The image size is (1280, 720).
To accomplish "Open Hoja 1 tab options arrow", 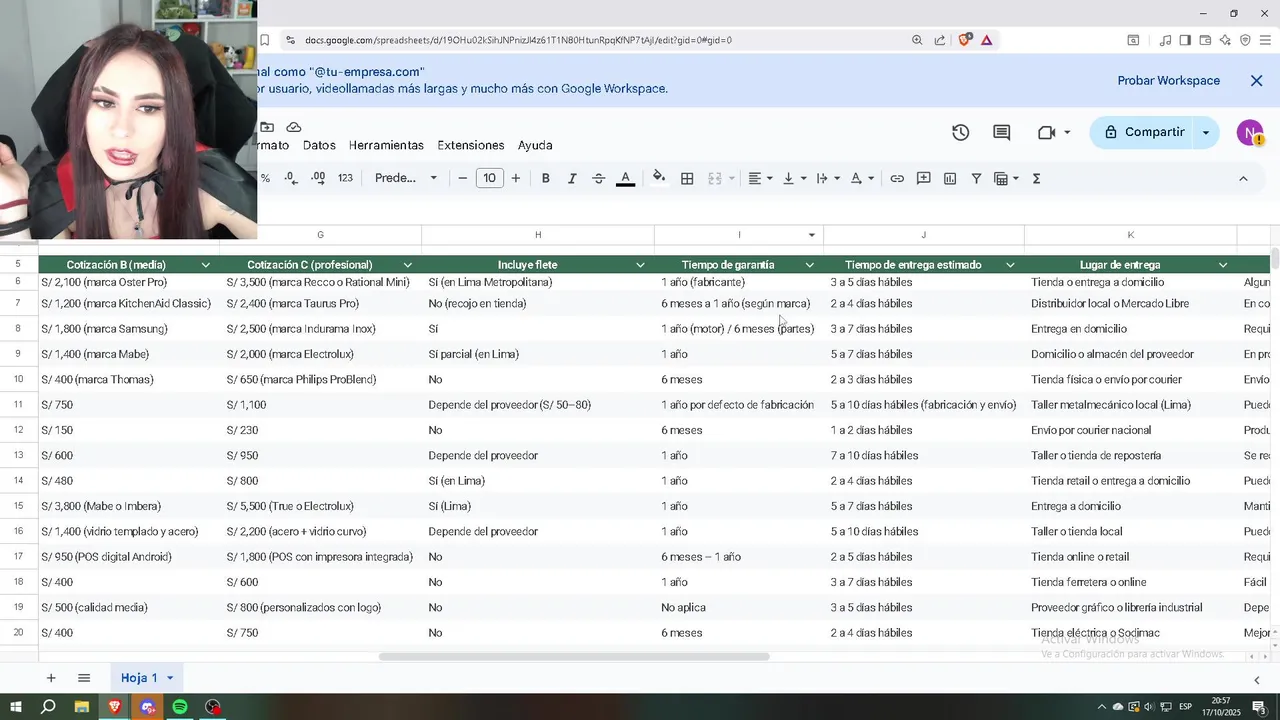I will point(170,678).
